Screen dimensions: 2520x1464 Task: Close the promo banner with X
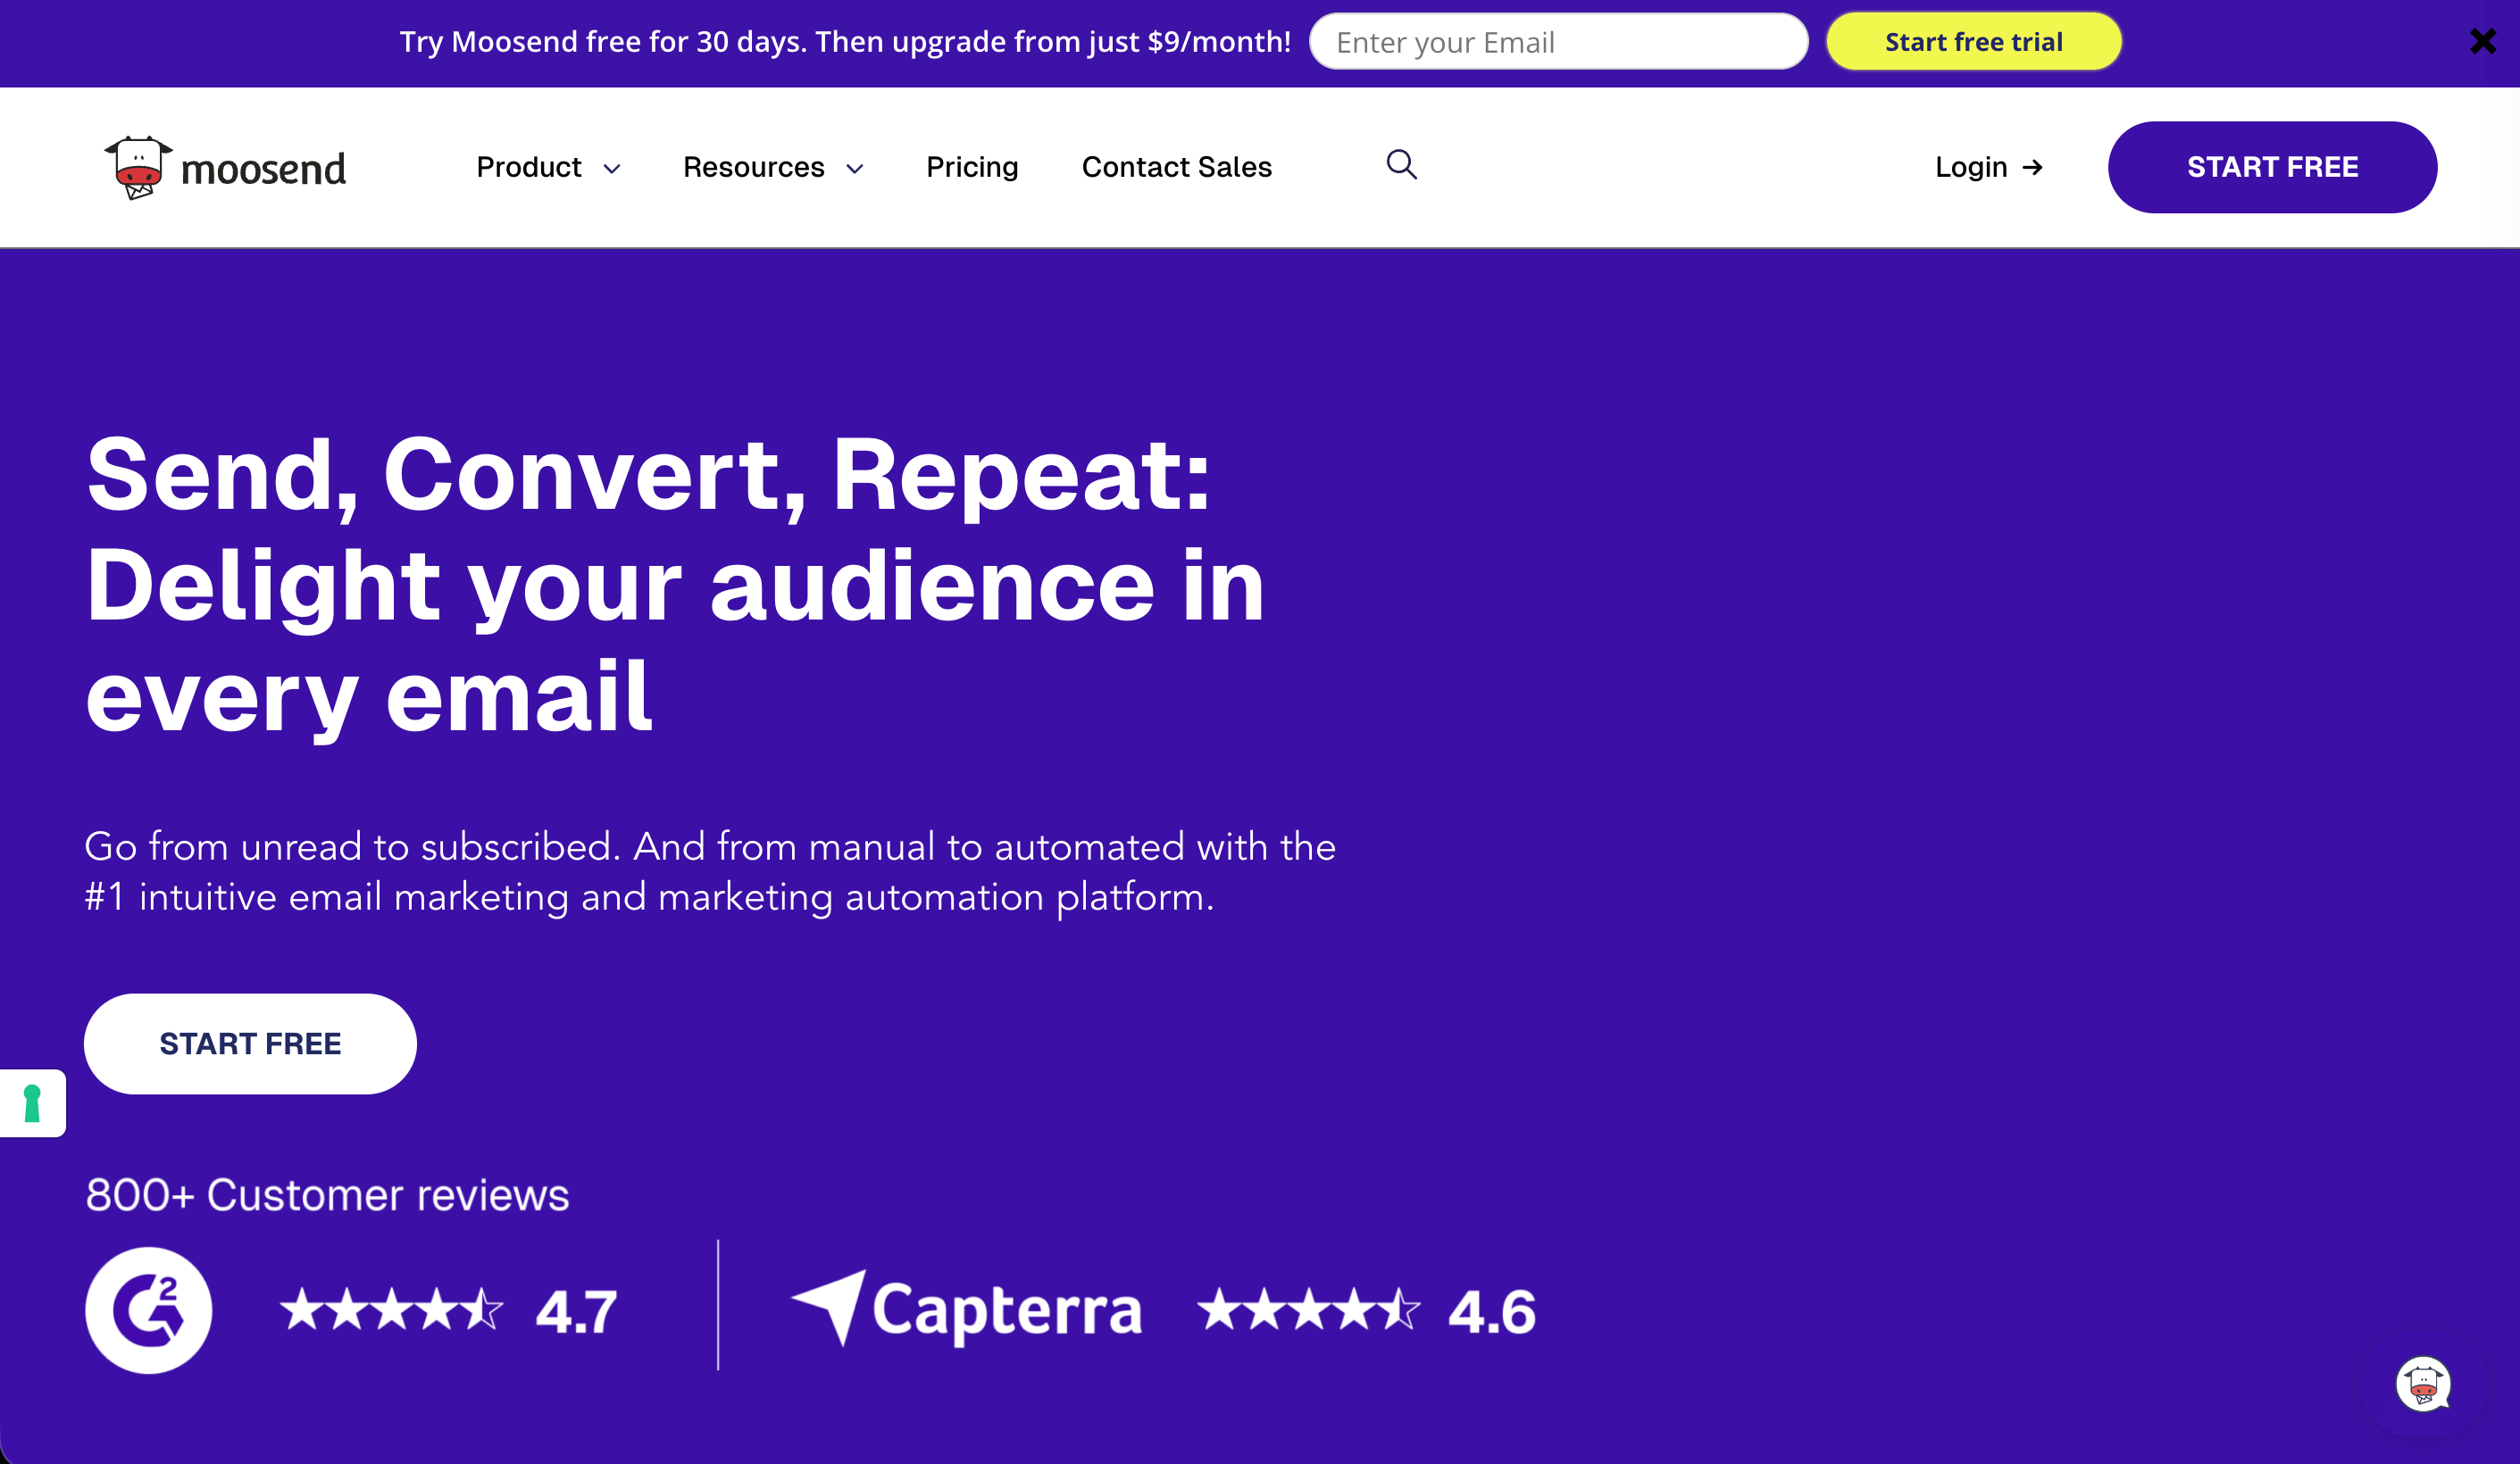pyautogui.click(x=2482, y=41)
